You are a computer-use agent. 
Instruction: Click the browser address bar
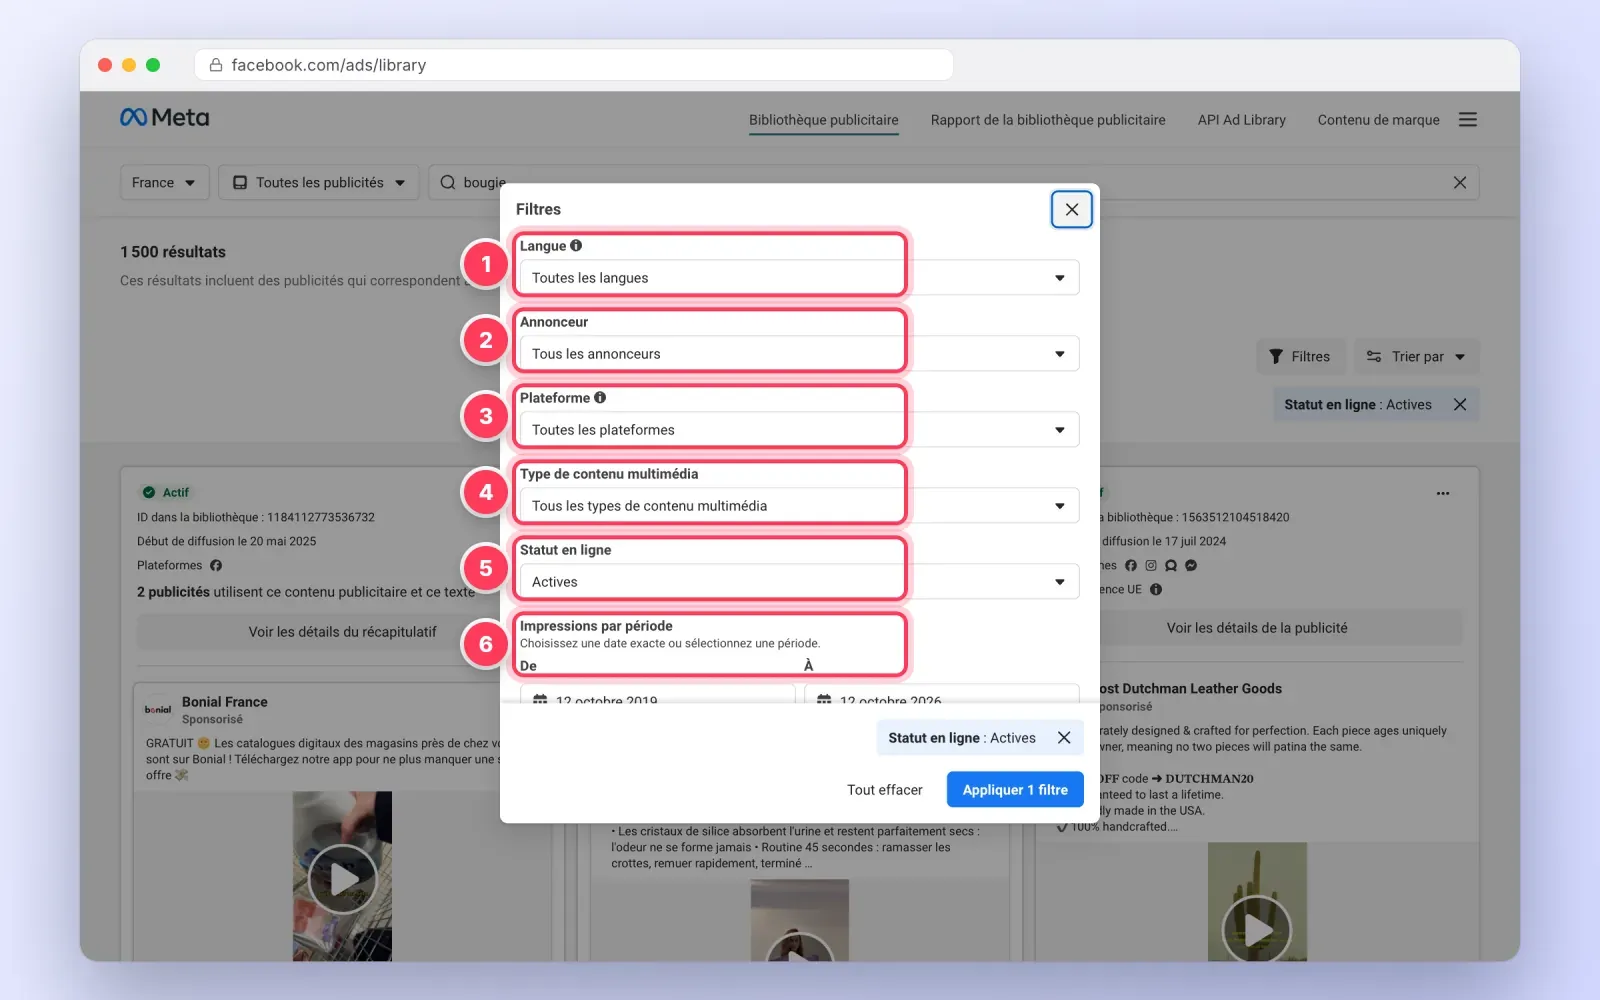(574, 65)
